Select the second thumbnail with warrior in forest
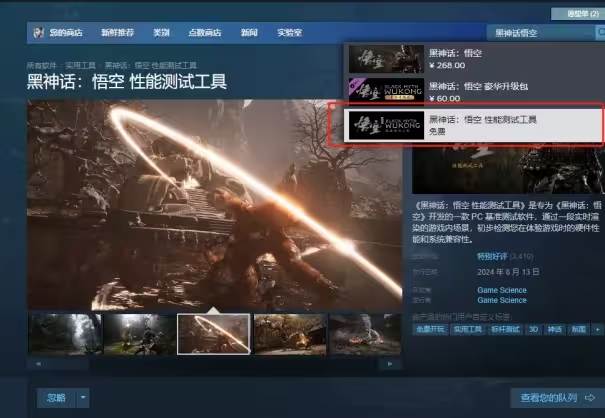Image resolution: width=605 pixels, height=418 pixels. point(140,334)
